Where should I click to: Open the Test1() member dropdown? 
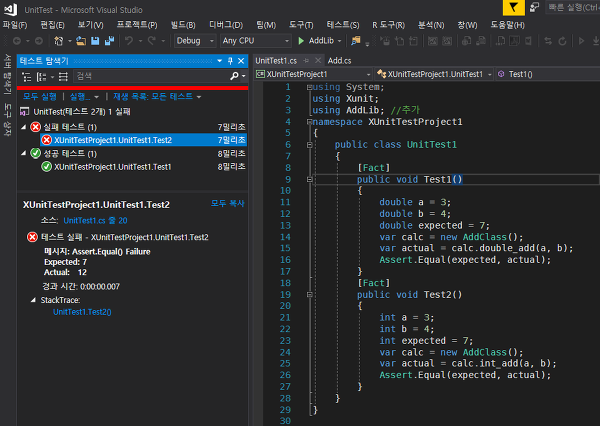tap(548, 74)
